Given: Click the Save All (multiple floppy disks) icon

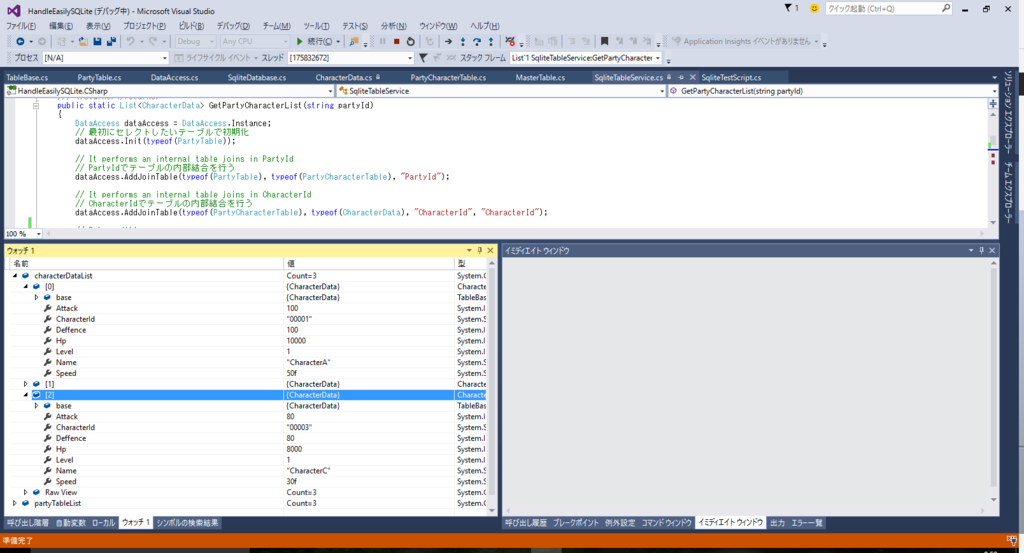Looking at the screenshot, I should (111, 41).
